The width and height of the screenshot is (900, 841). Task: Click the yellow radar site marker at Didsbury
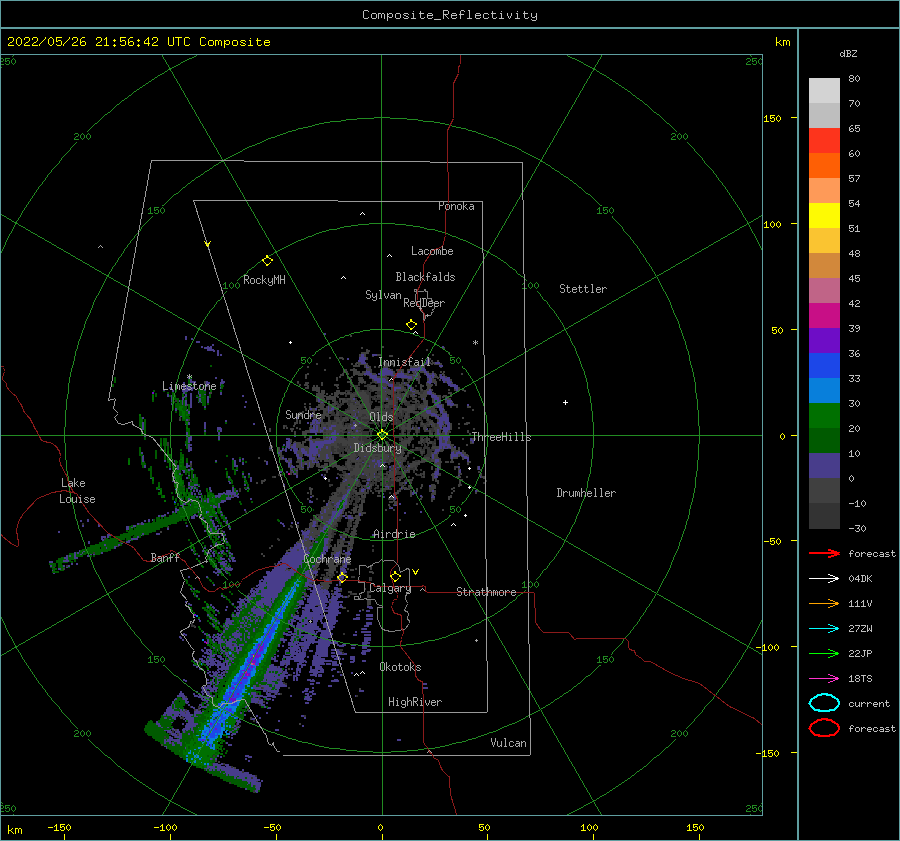382,435
